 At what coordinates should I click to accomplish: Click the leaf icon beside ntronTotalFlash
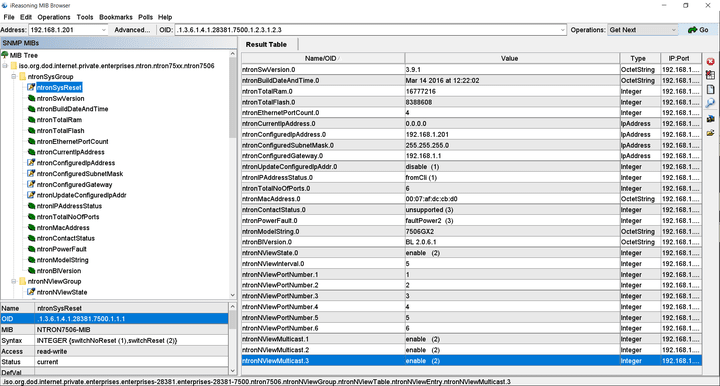31,130
